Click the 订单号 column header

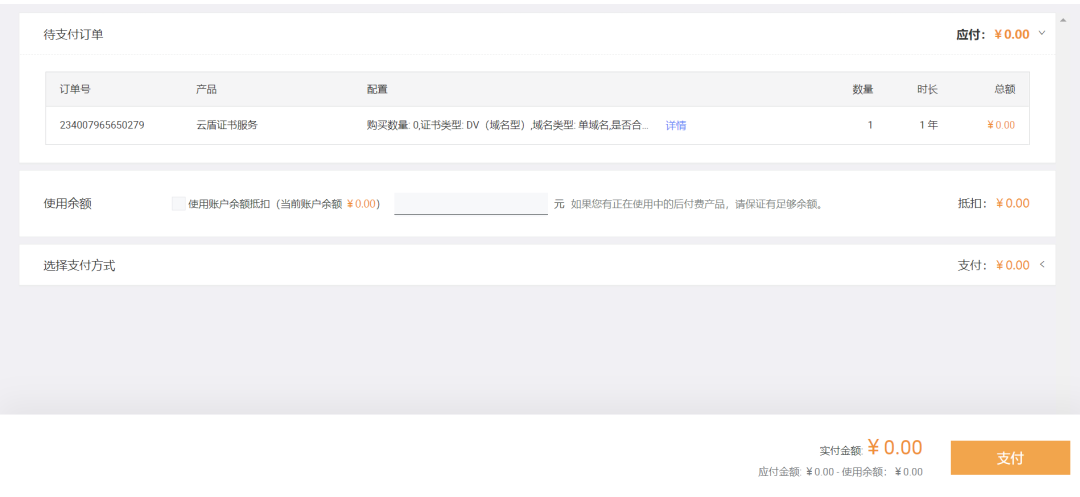pyautogui.click(x=75, y=90)
